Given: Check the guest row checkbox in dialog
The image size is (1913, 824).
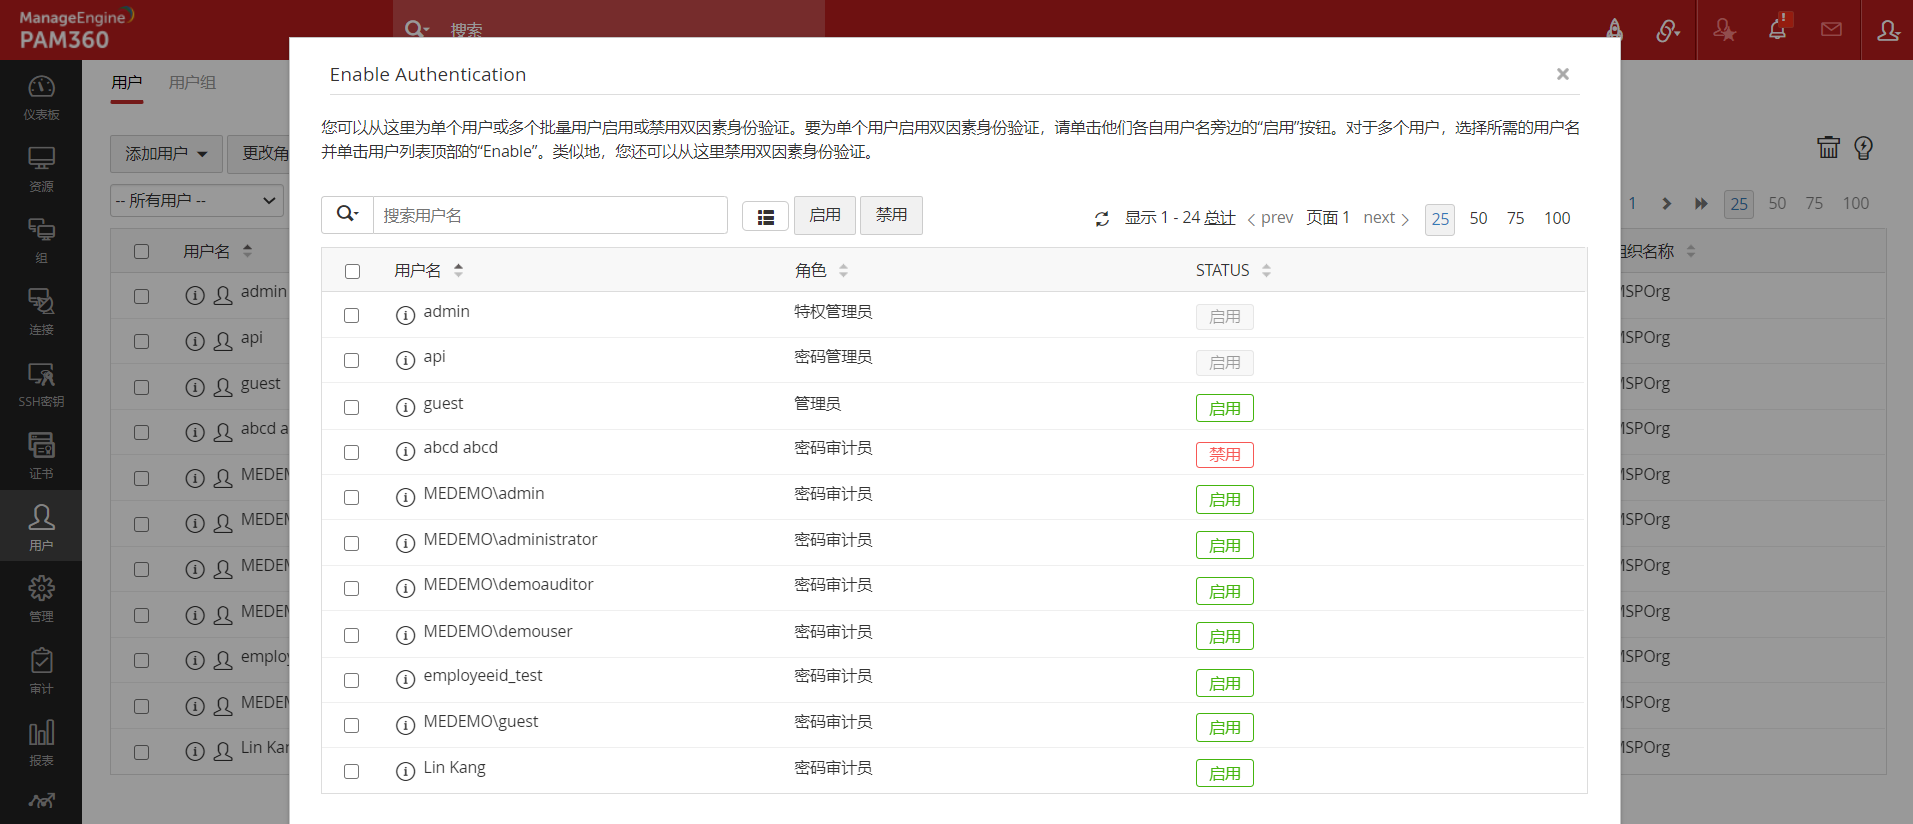Looking at the screenshot, I should pos(352,407).
